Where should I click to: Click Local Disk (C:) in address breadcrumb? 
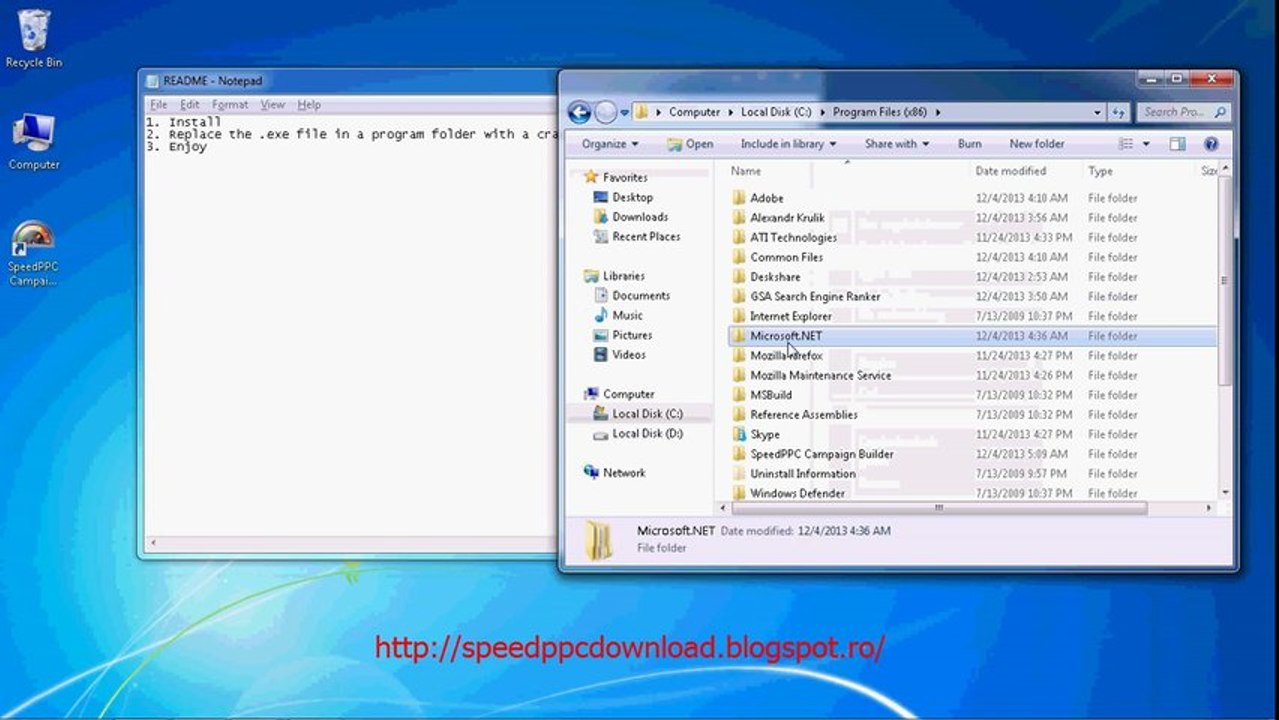(776, 112)
